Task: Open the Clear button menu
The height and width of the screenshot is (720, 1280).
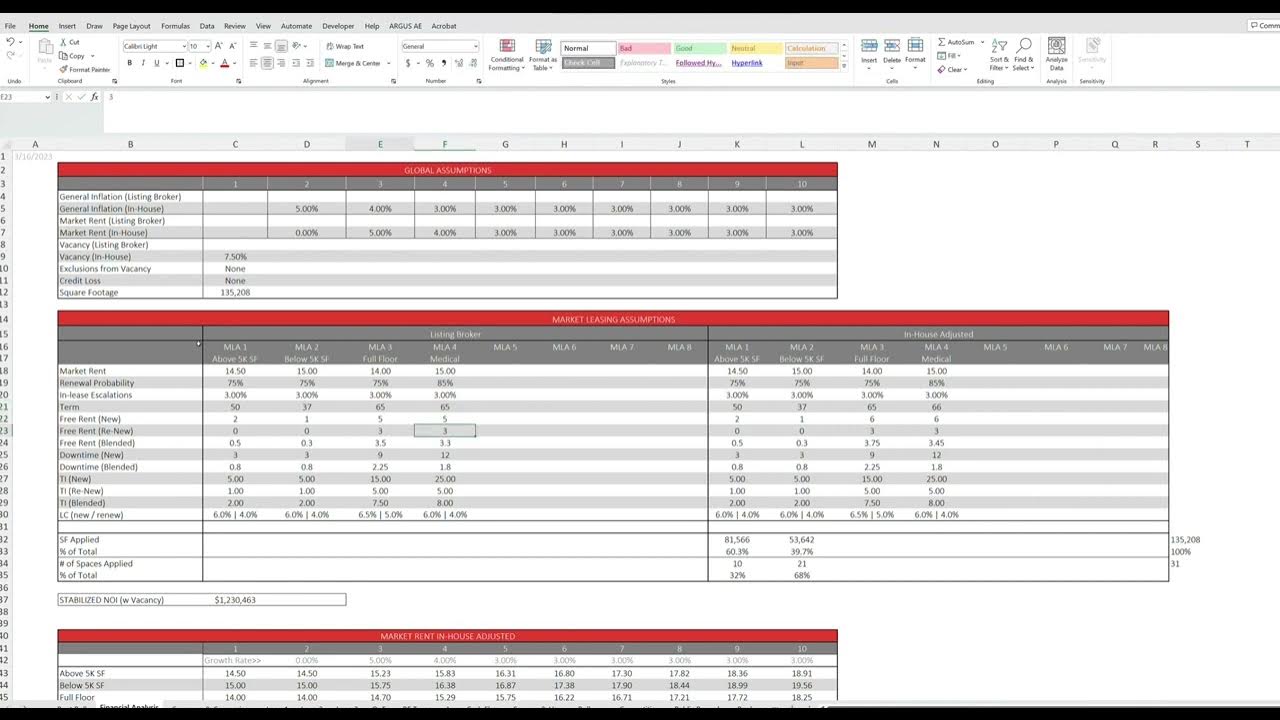Action: tap(951, 70)
